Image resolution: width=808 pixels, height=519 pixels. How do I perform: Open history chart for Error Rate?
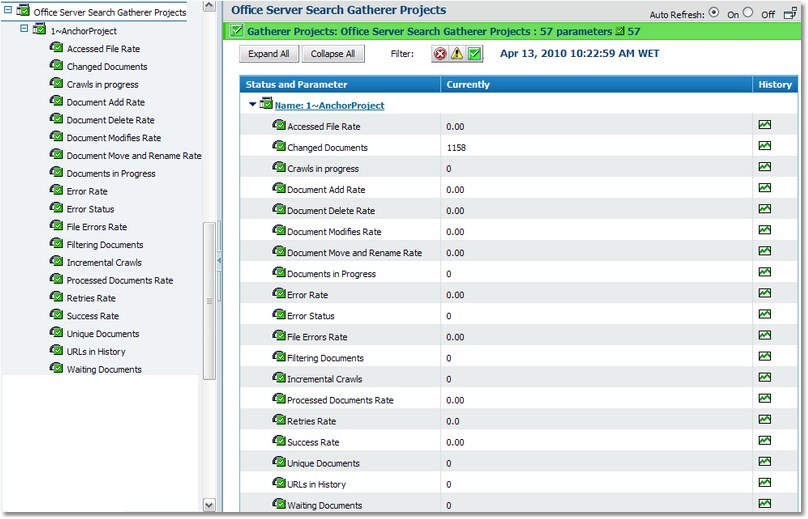(765, 293)
